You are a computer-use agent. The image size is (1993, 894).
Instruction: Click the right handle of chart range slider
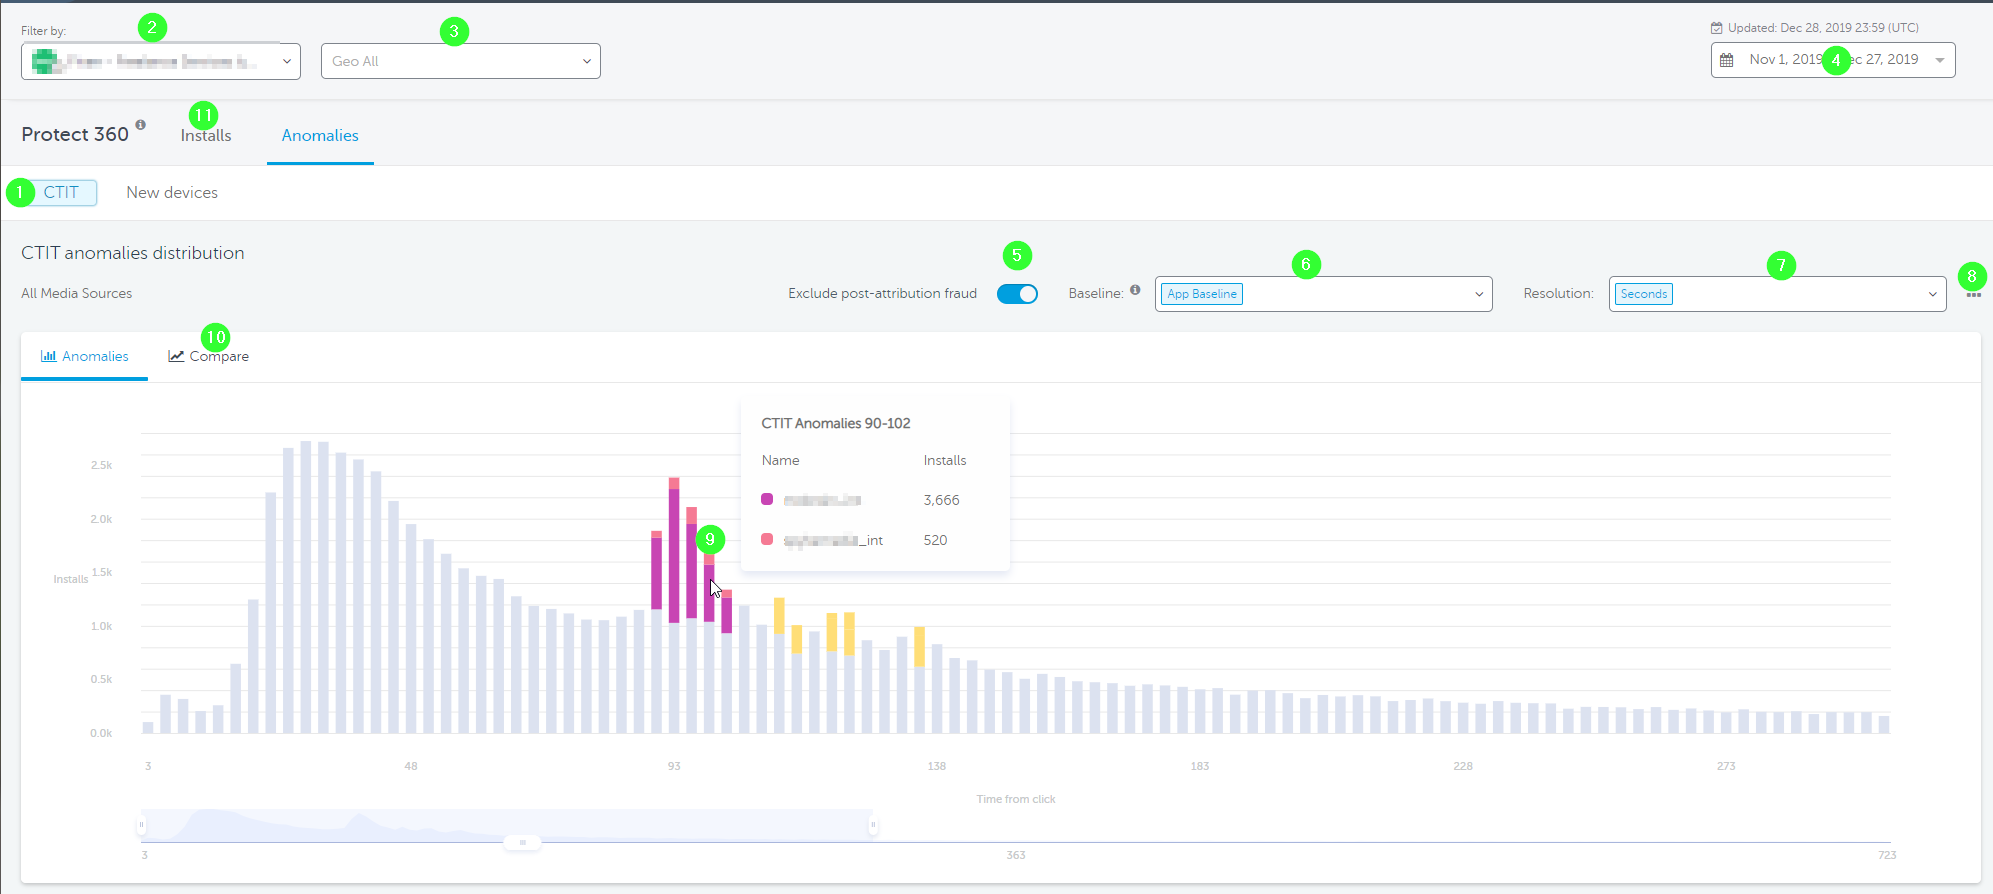click(873, 825)
